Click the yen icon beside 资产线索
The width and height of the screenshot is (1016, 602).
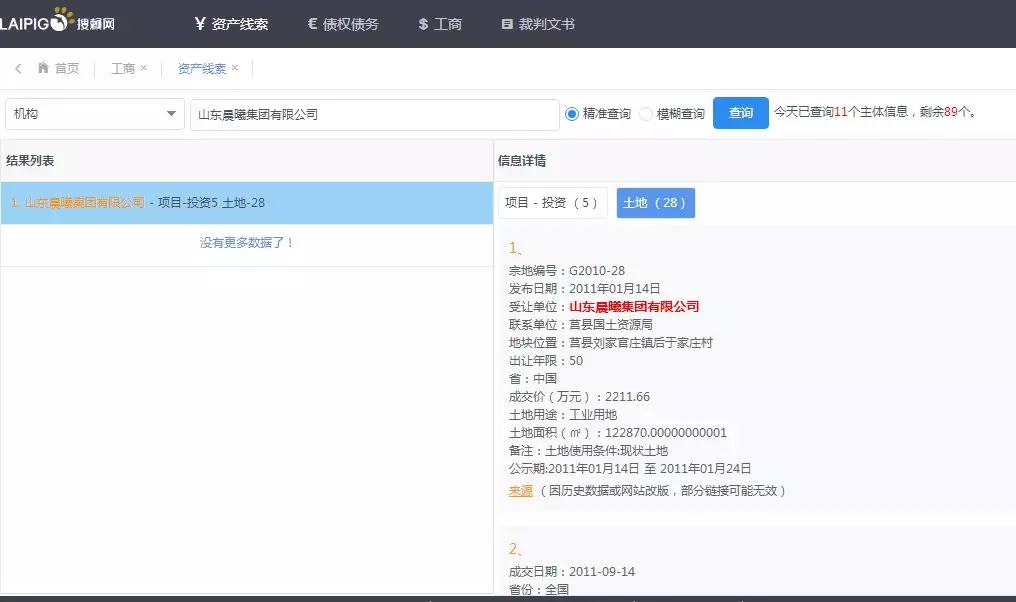click(x=200, y=24)
